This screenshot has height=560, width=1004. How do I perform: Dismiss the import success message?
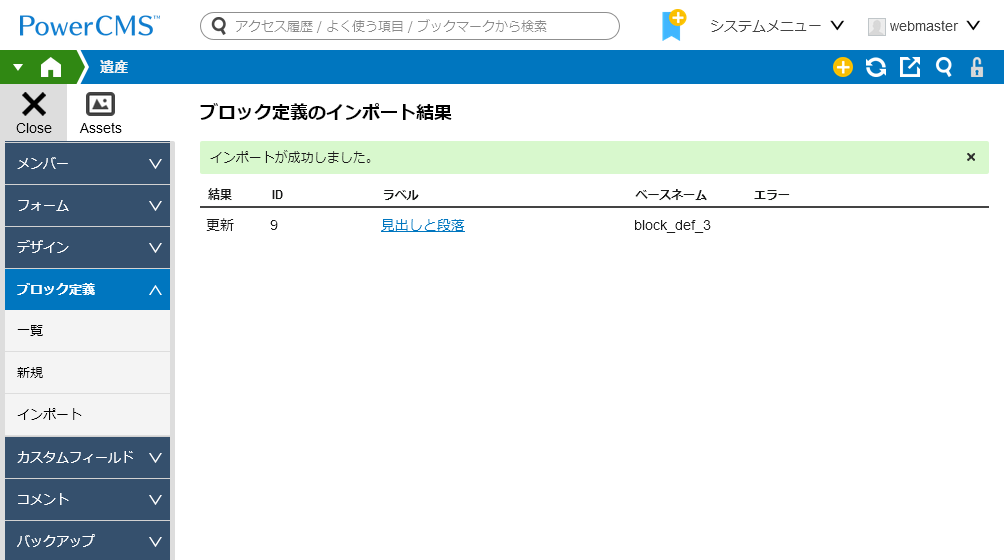point(971,157)
